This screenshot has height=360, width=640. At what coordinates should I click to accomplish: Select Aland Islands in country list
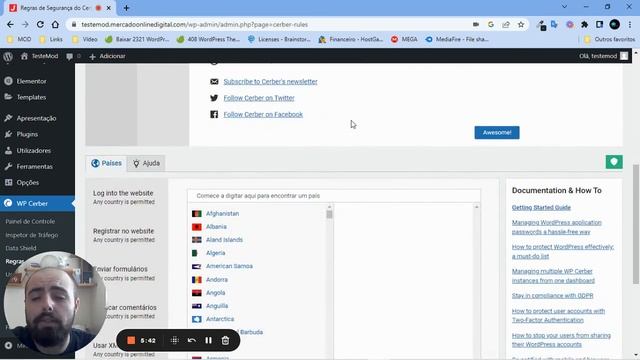[x=224, y=240]
